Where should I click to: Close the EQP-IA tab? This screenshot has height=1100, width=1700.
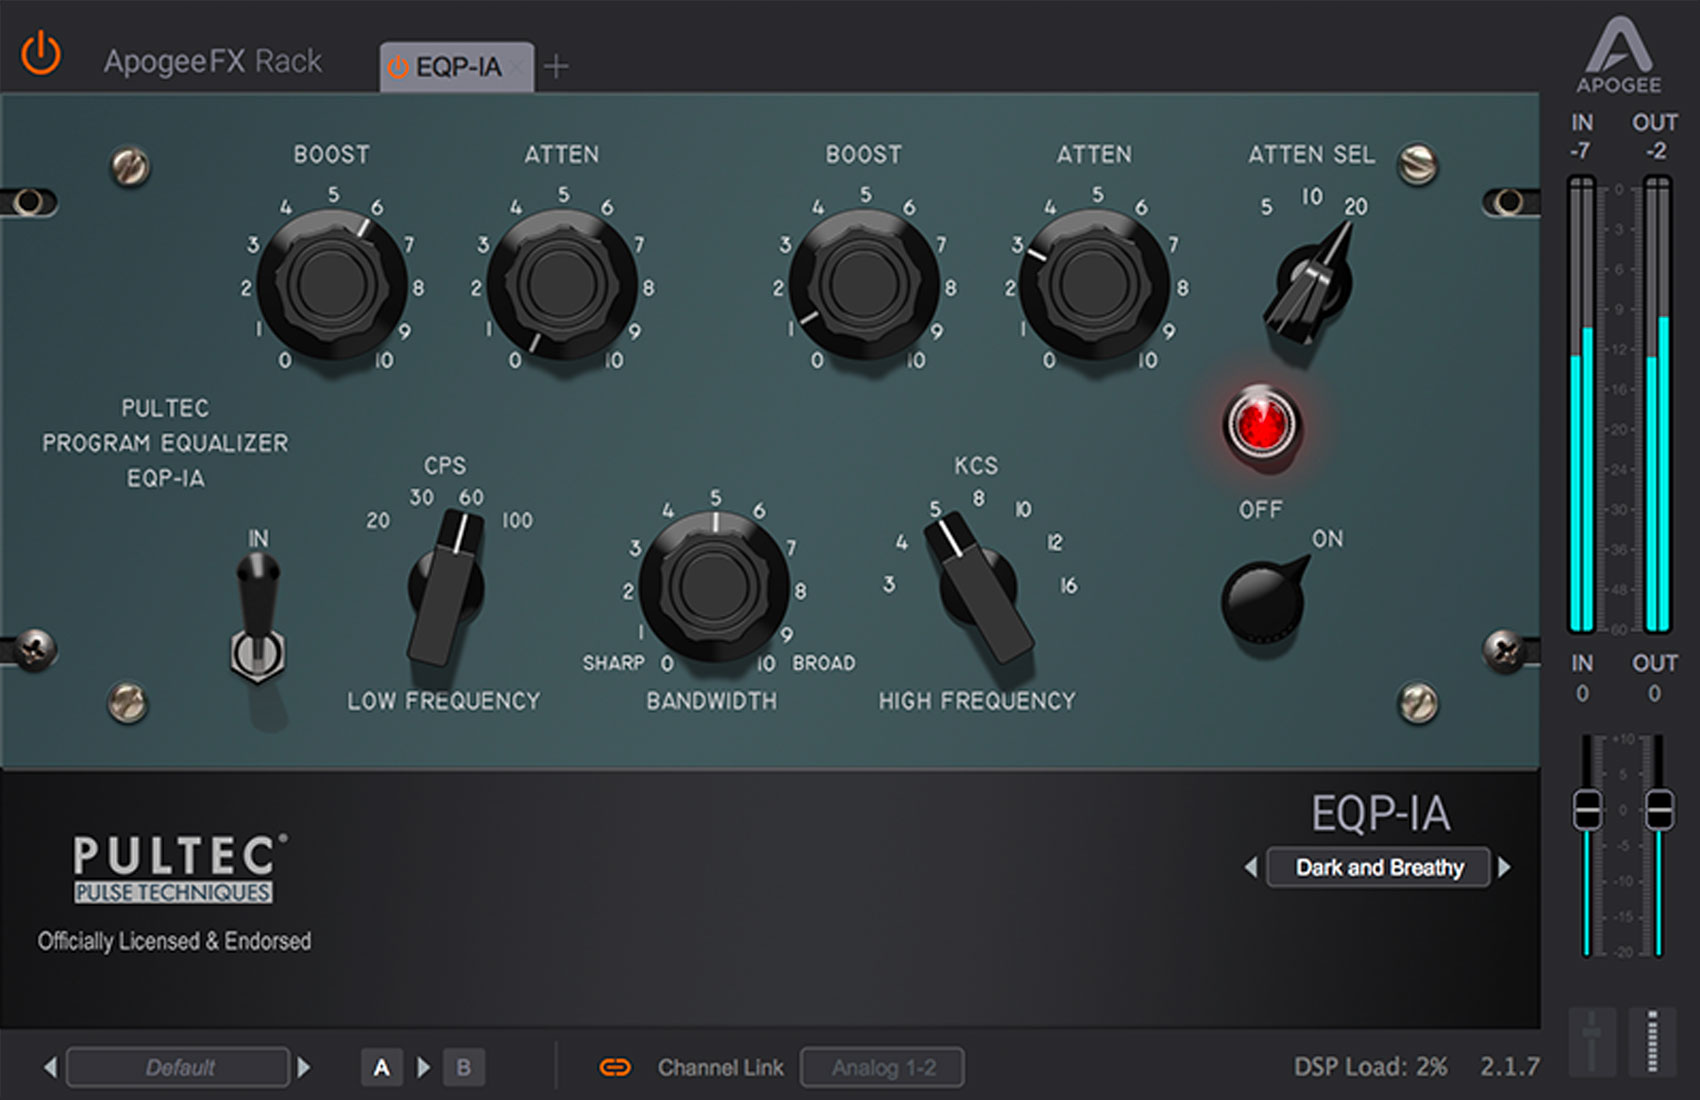tap(516, 68)
